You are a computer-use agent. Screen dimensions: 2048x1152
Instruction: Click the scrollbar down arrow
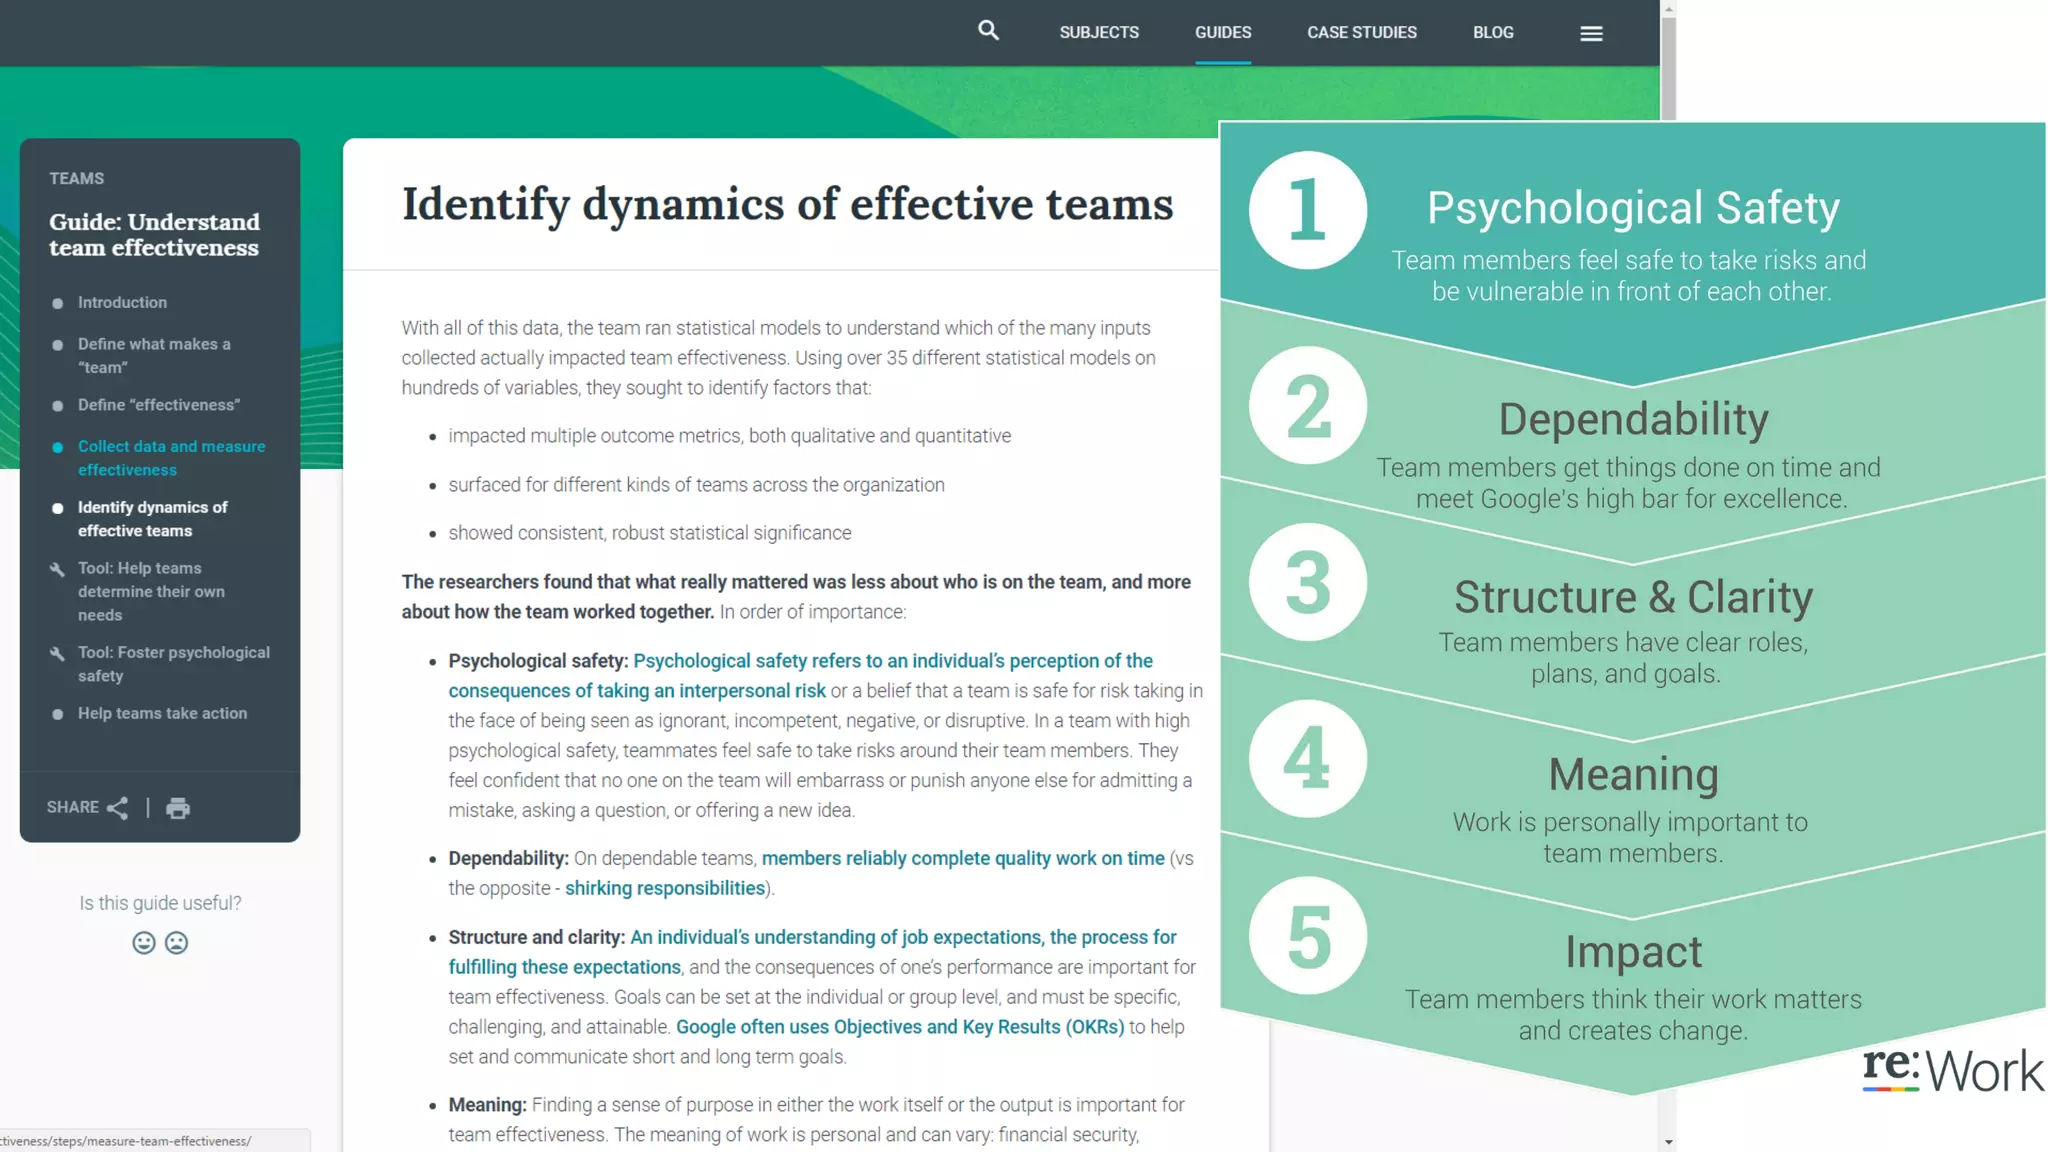(x=1668, y=1141)
